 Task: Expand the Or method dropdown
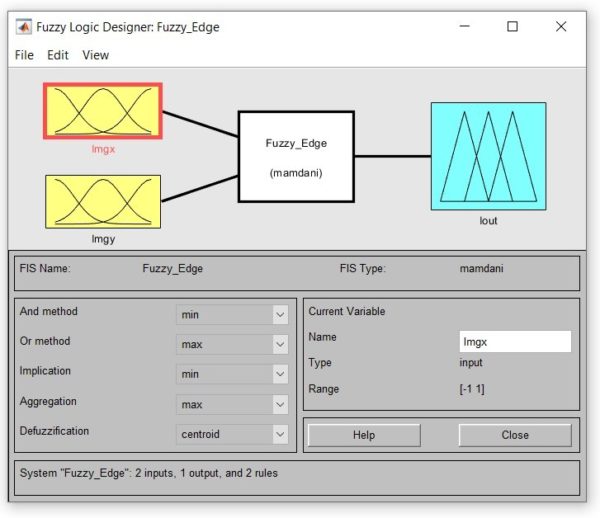point(232,344)
